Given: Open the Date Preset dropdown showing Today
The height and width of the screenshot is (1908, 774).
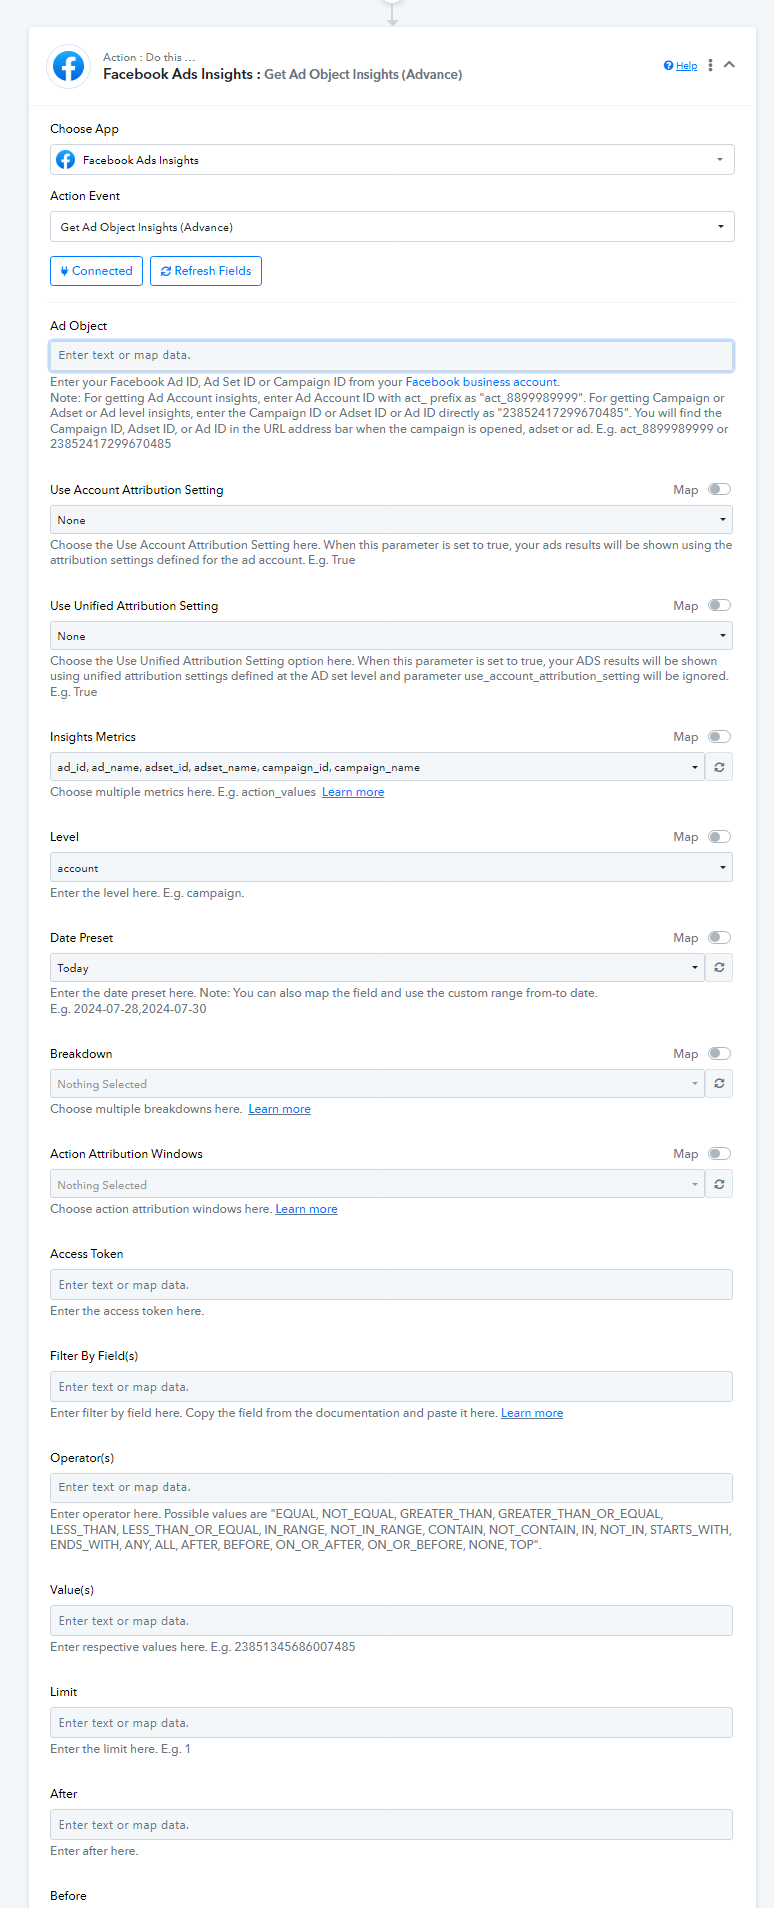Looking at the screenshot, I should 377,968.
